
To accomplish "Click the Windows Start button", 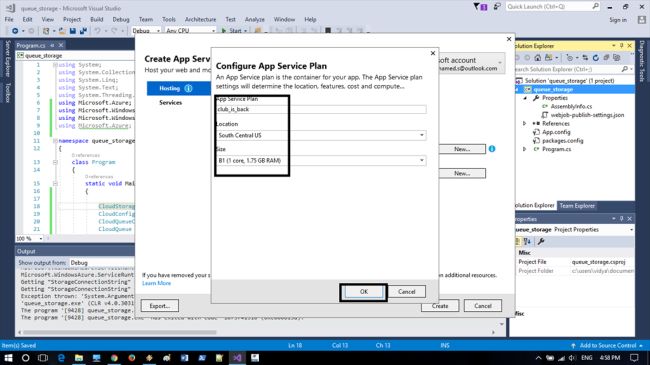I will tap(8, 358).
